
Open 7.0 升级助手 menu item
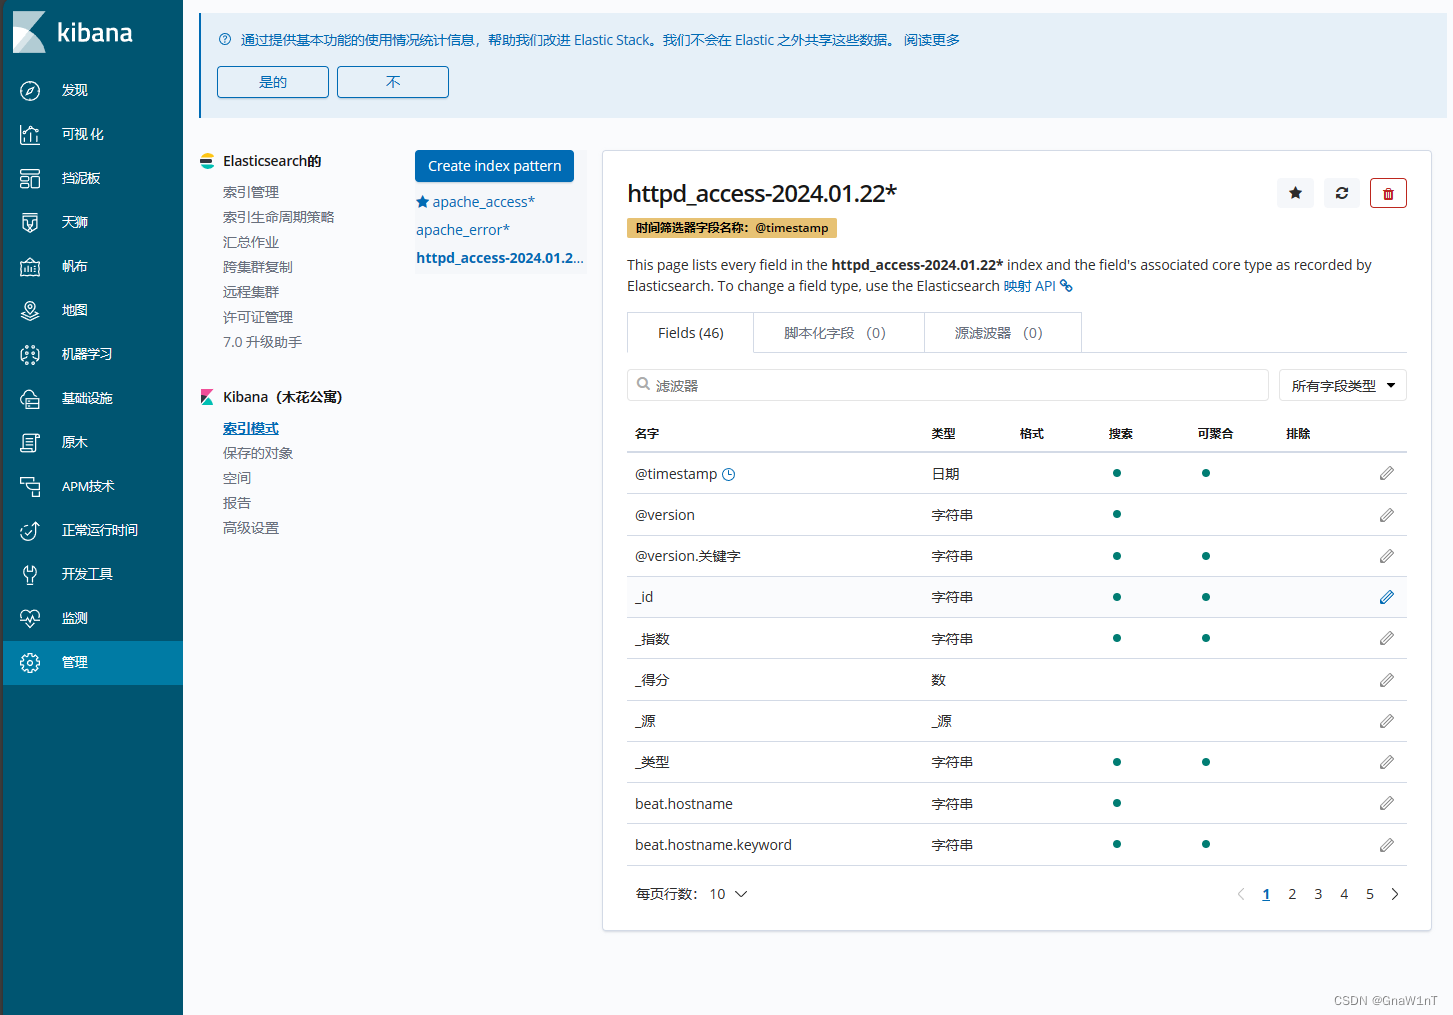click(262, 342)
